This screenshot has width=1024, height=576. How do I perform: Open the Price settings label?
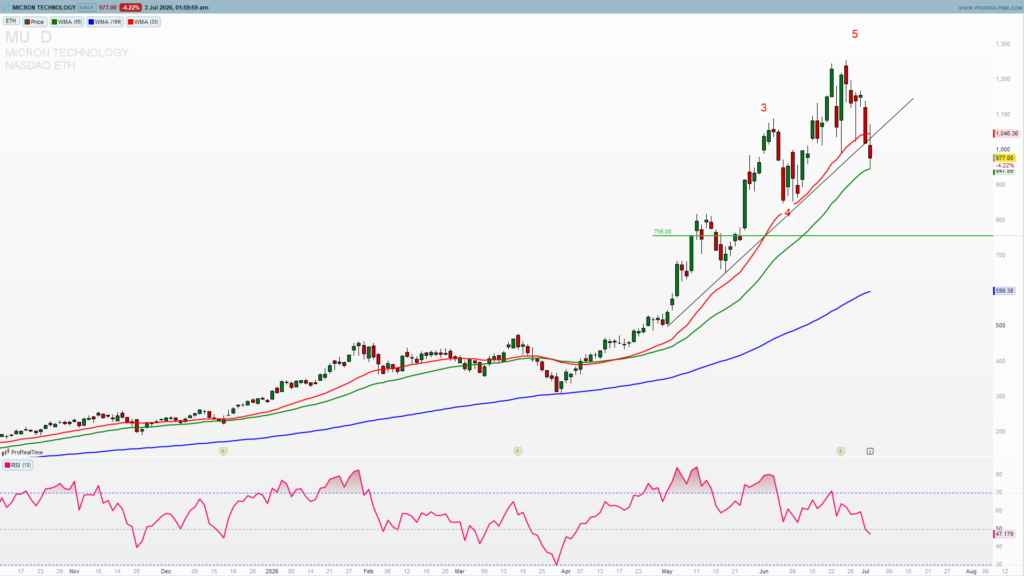coord(35,22)
